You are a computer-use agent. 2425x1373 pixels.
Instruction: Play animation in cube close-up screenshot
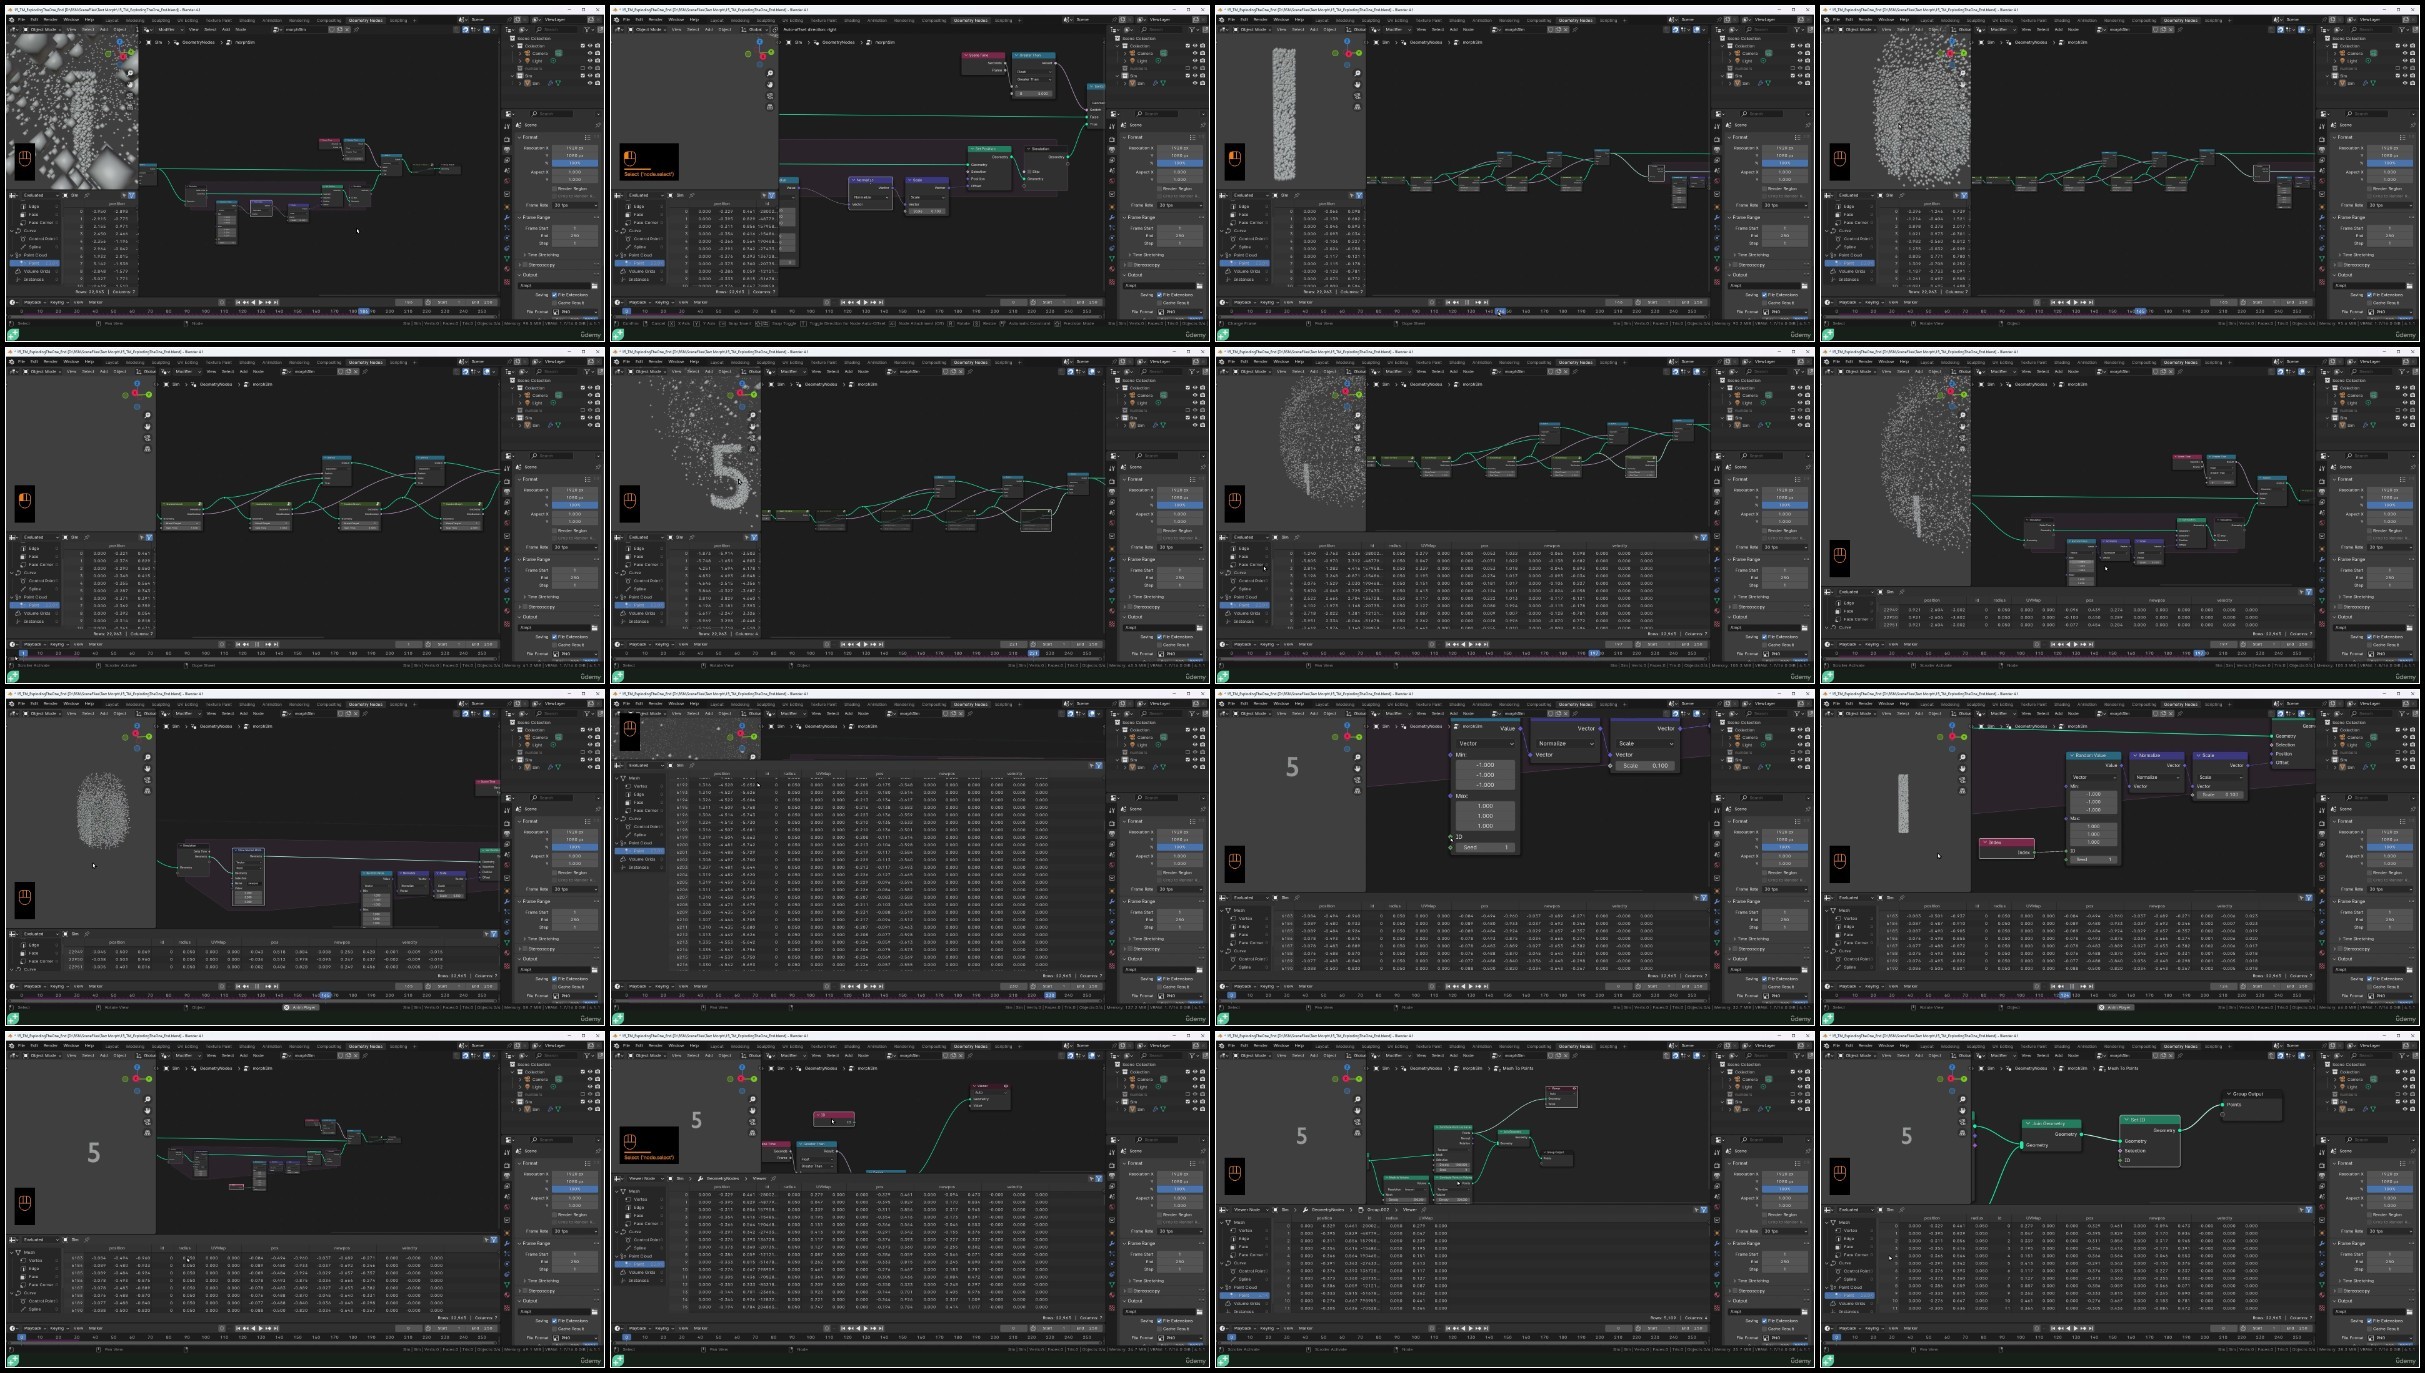[x=260, y=302]
